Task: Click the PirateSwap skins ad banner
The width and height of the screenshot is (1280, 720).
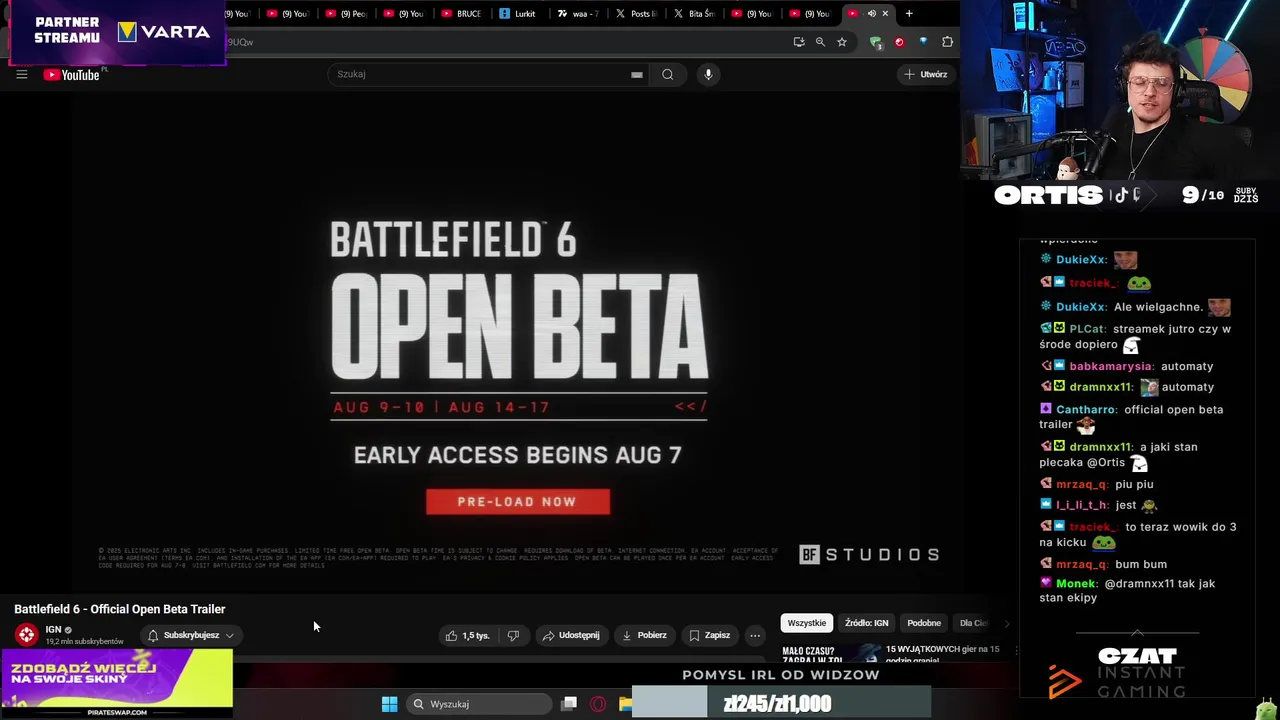Action: [x=117, y=683]
